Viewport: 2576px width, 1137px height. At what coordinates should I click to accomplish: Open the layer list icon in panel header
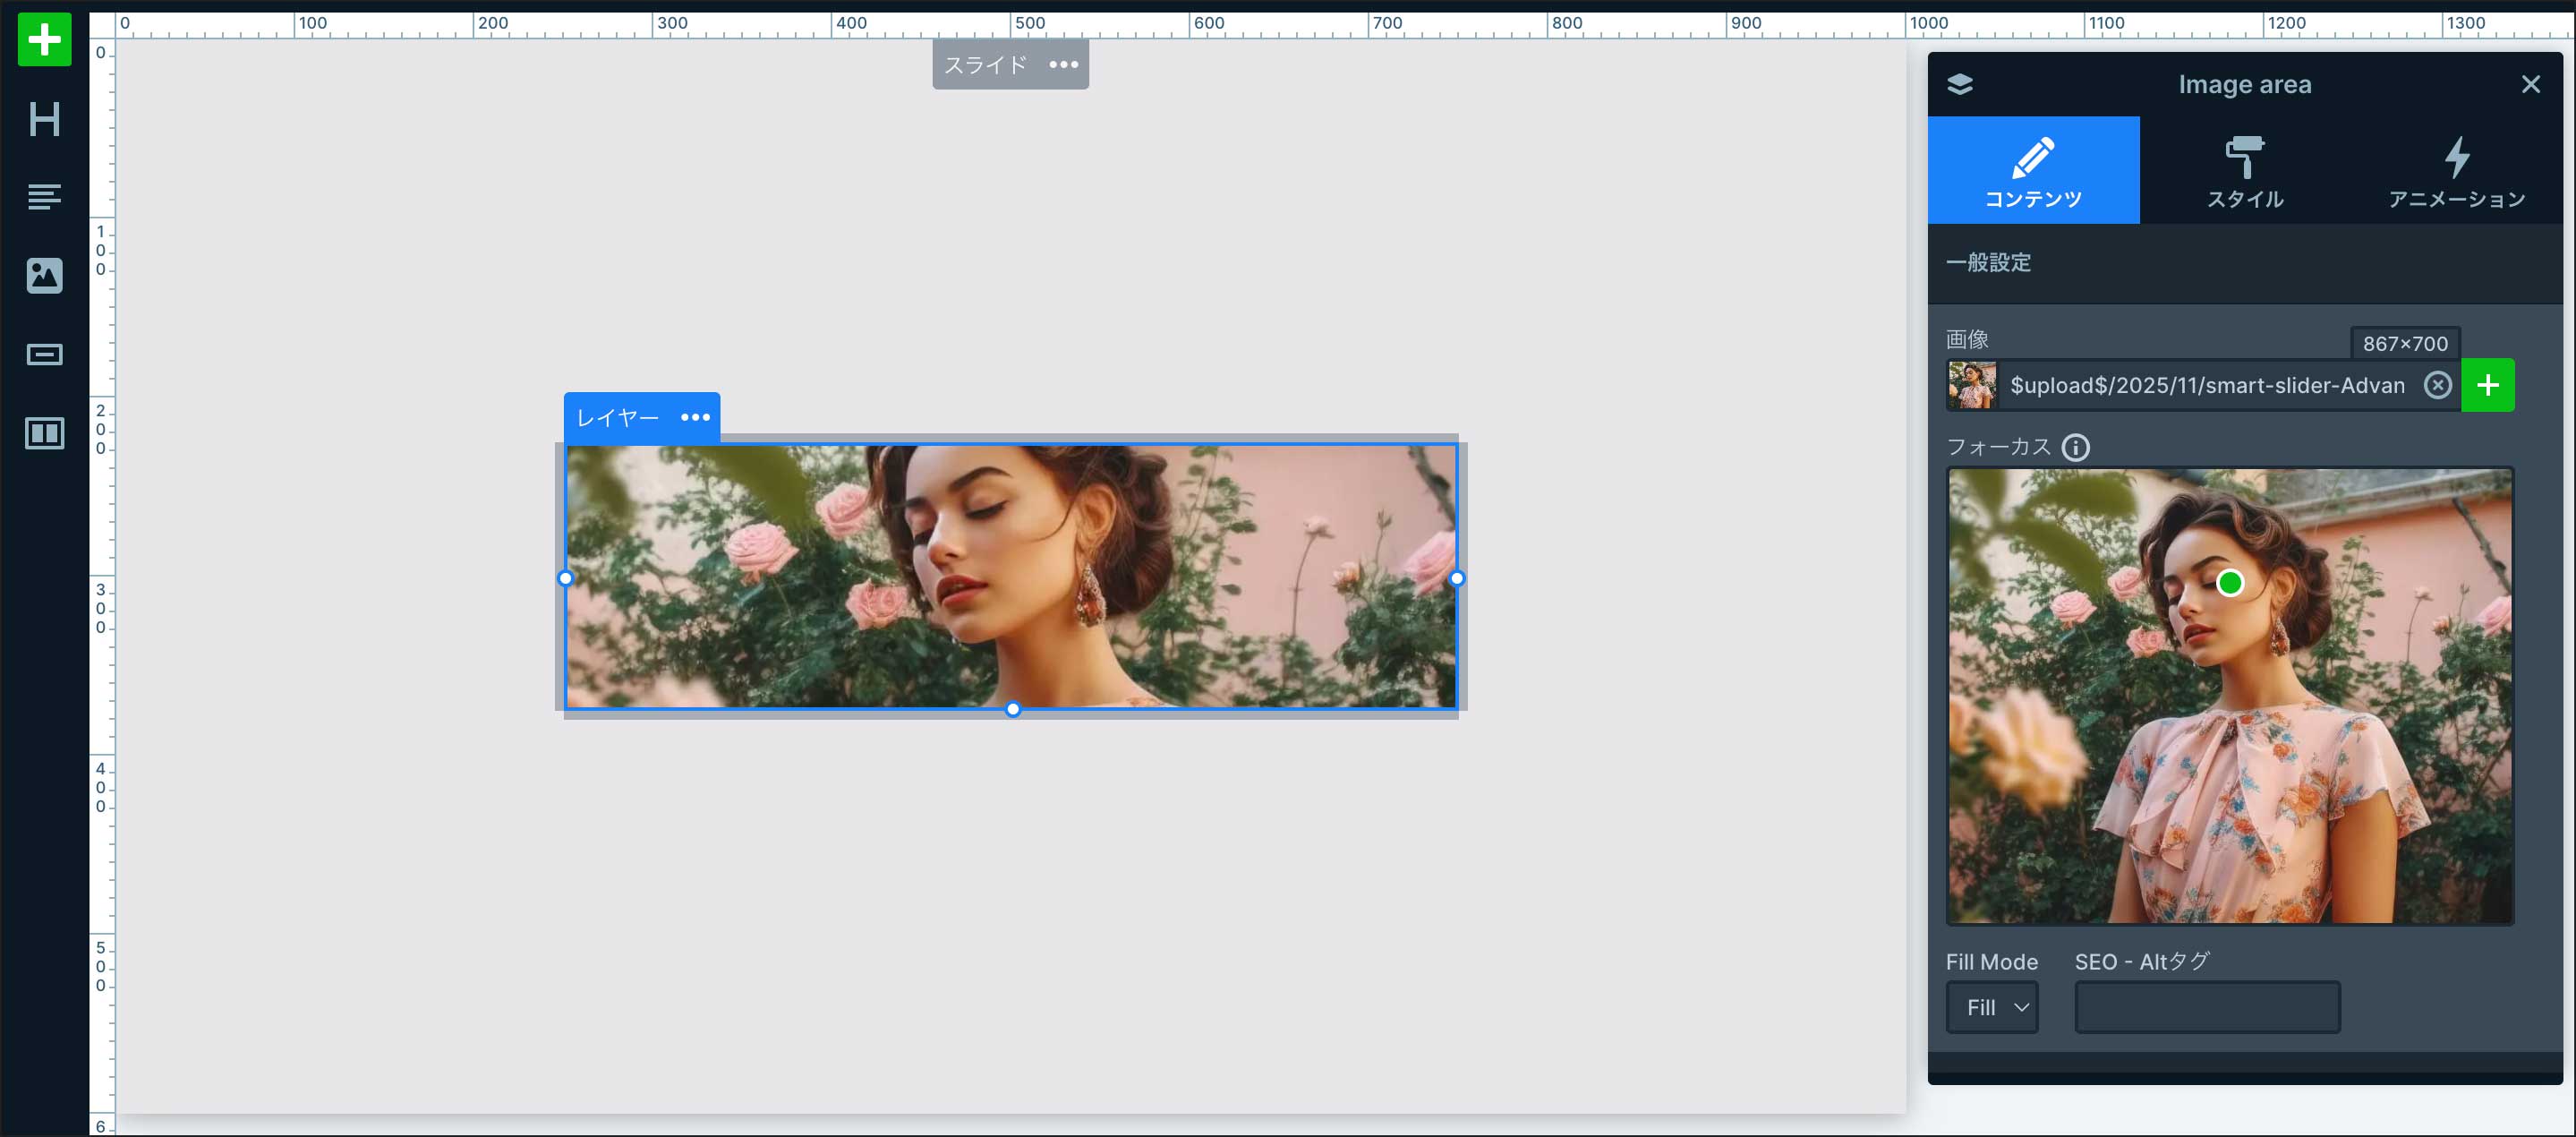coord(1959,84)
